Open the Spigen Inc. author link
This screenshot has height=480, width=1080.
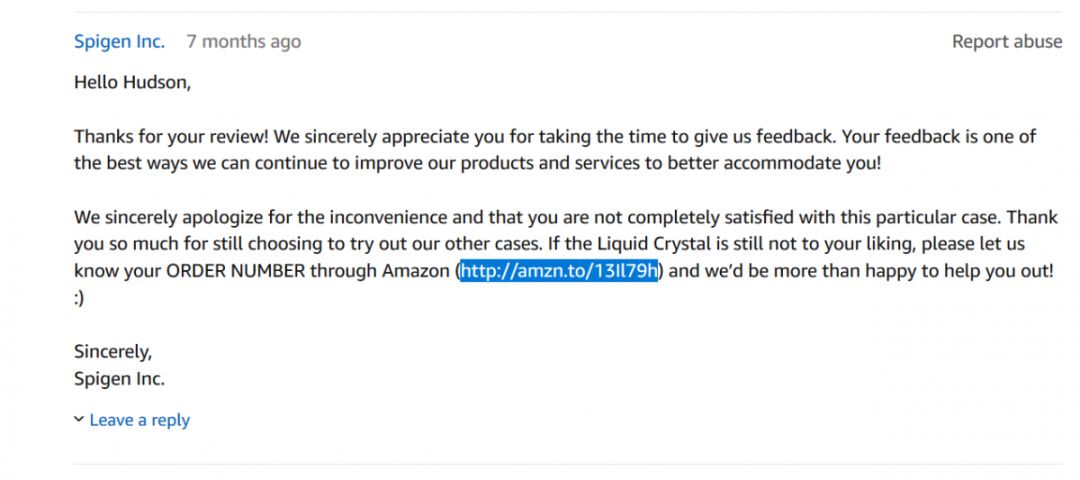click(x=119, y=41)
